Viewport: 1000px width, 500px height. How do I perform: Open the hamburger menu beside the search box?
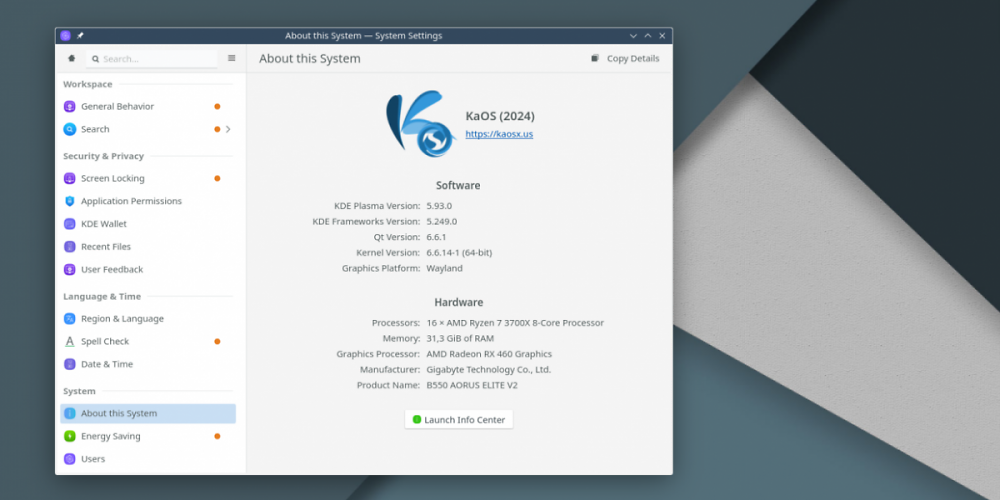pos(232,58)
